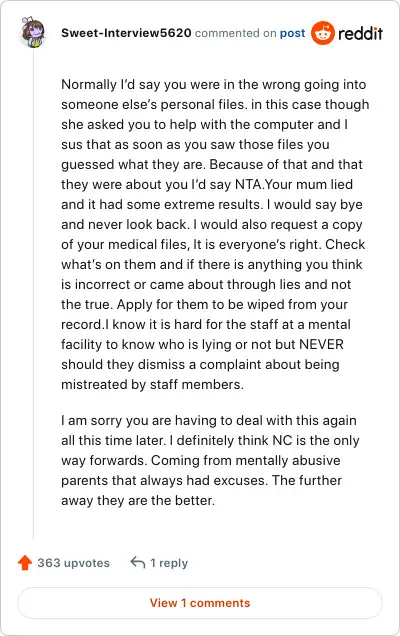Image resolution: width=400 pixels, height=636 pixels.
Task: Click the "1 reply" label
Action: 169,563
